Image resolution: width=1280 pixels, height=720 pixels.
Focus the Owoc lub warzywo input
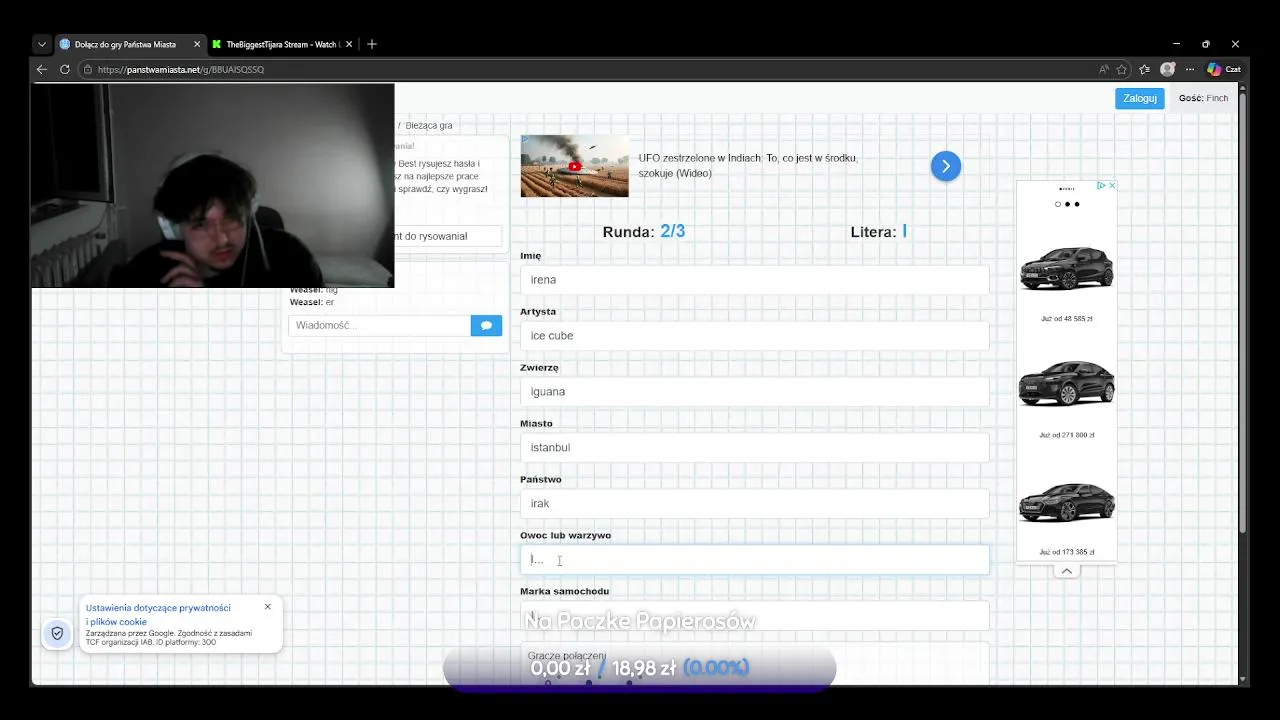[754, 560]
